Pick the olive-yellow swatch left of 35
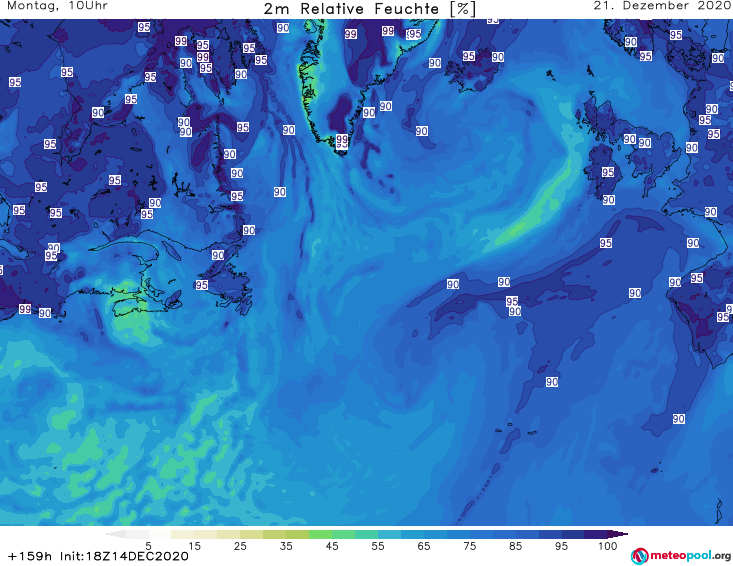The image size is (733, 566). click(x=274, y=534)
